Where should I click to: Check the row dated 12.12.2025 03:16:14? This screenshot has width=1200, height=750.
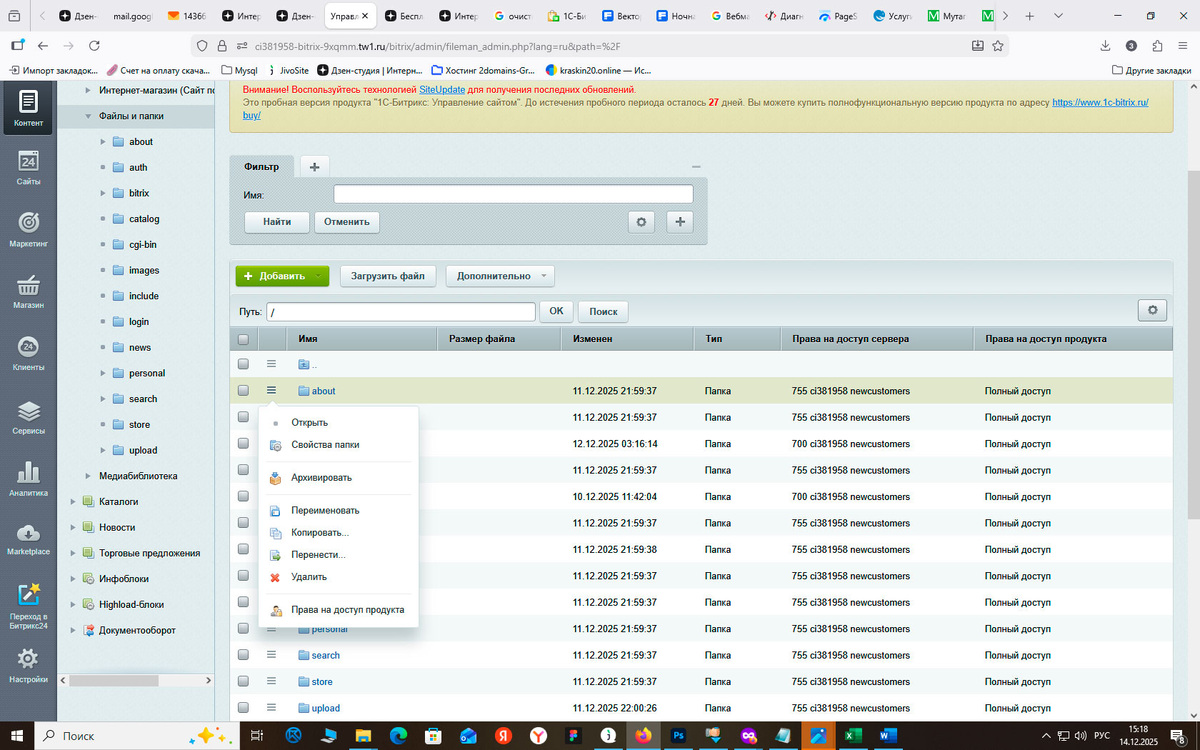243,443
